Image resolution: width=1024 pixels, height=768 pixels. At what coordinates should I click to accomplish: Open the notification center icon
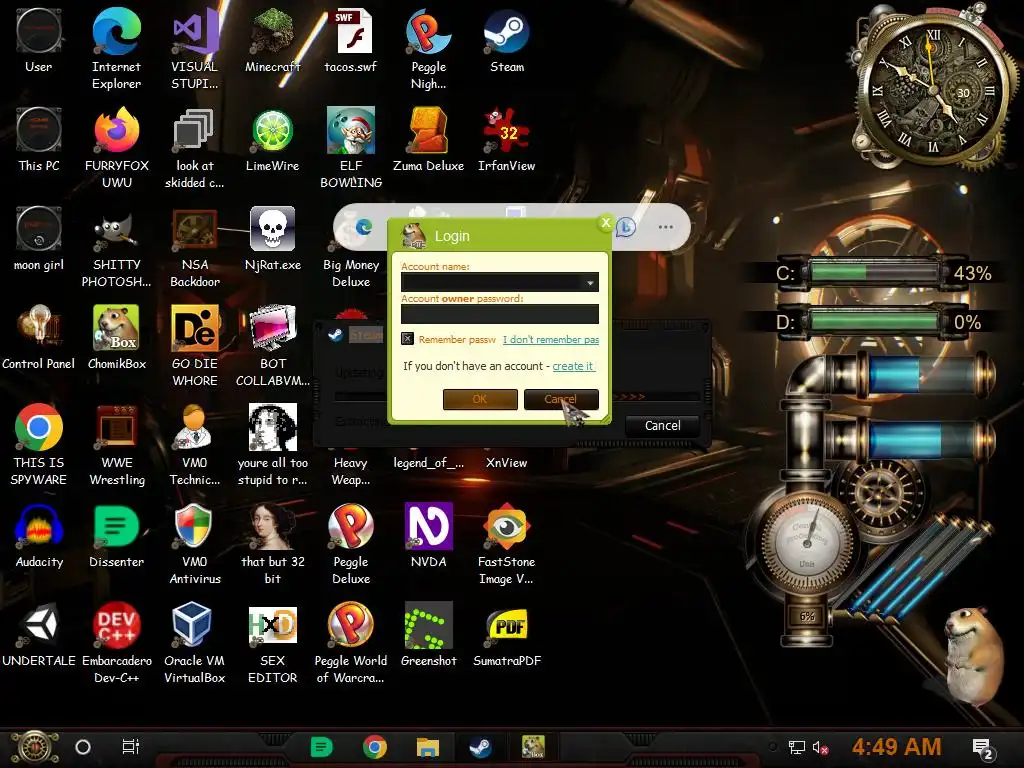tap(982, 748)
